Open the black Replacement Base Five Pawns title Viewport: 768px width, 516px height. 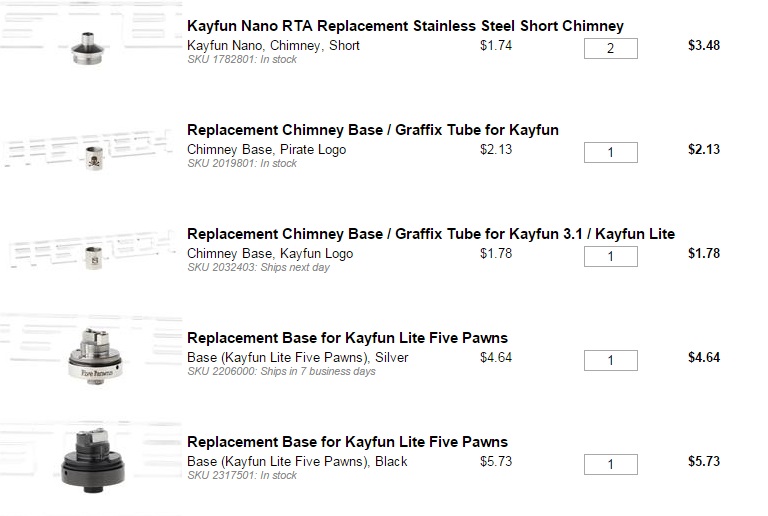(347, 442)
